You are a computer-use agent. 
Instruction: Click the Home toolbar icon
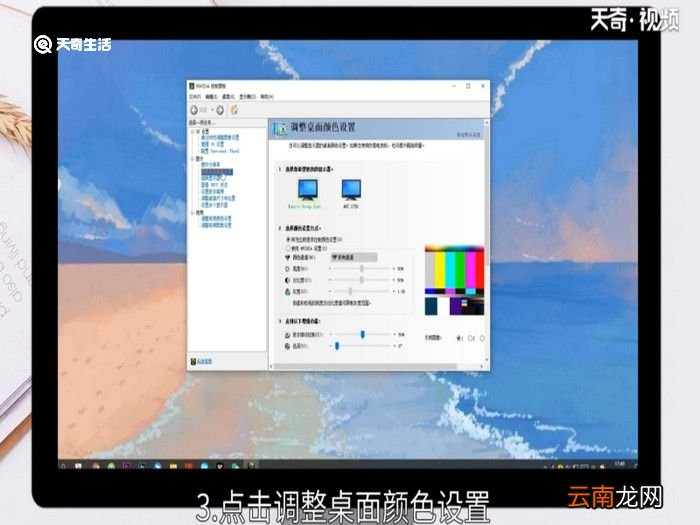point(234,110)
